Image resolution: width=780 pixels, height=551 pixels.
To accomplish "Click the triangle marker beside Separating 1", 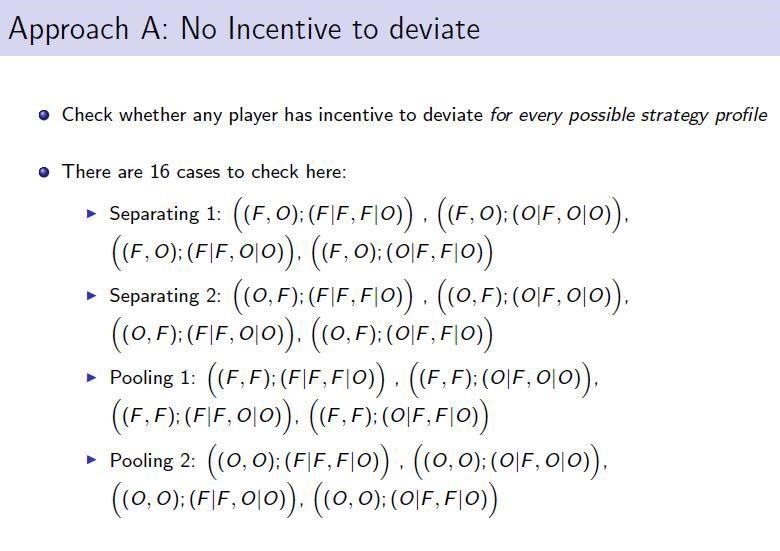I will [x=93, y=214].
